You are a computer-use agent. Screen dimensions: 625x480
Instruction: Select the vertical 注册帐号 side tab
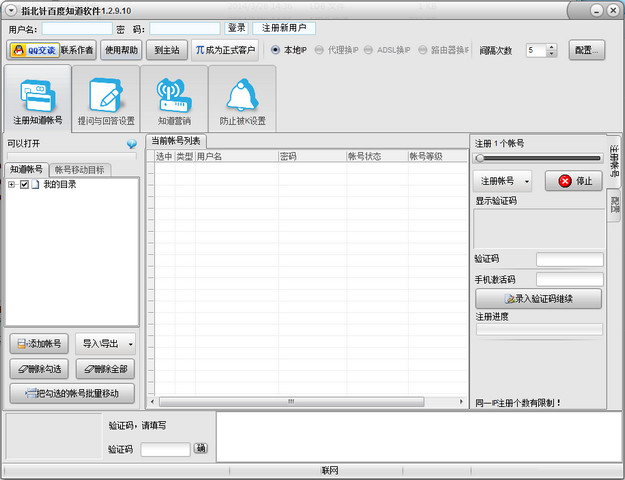614,161
